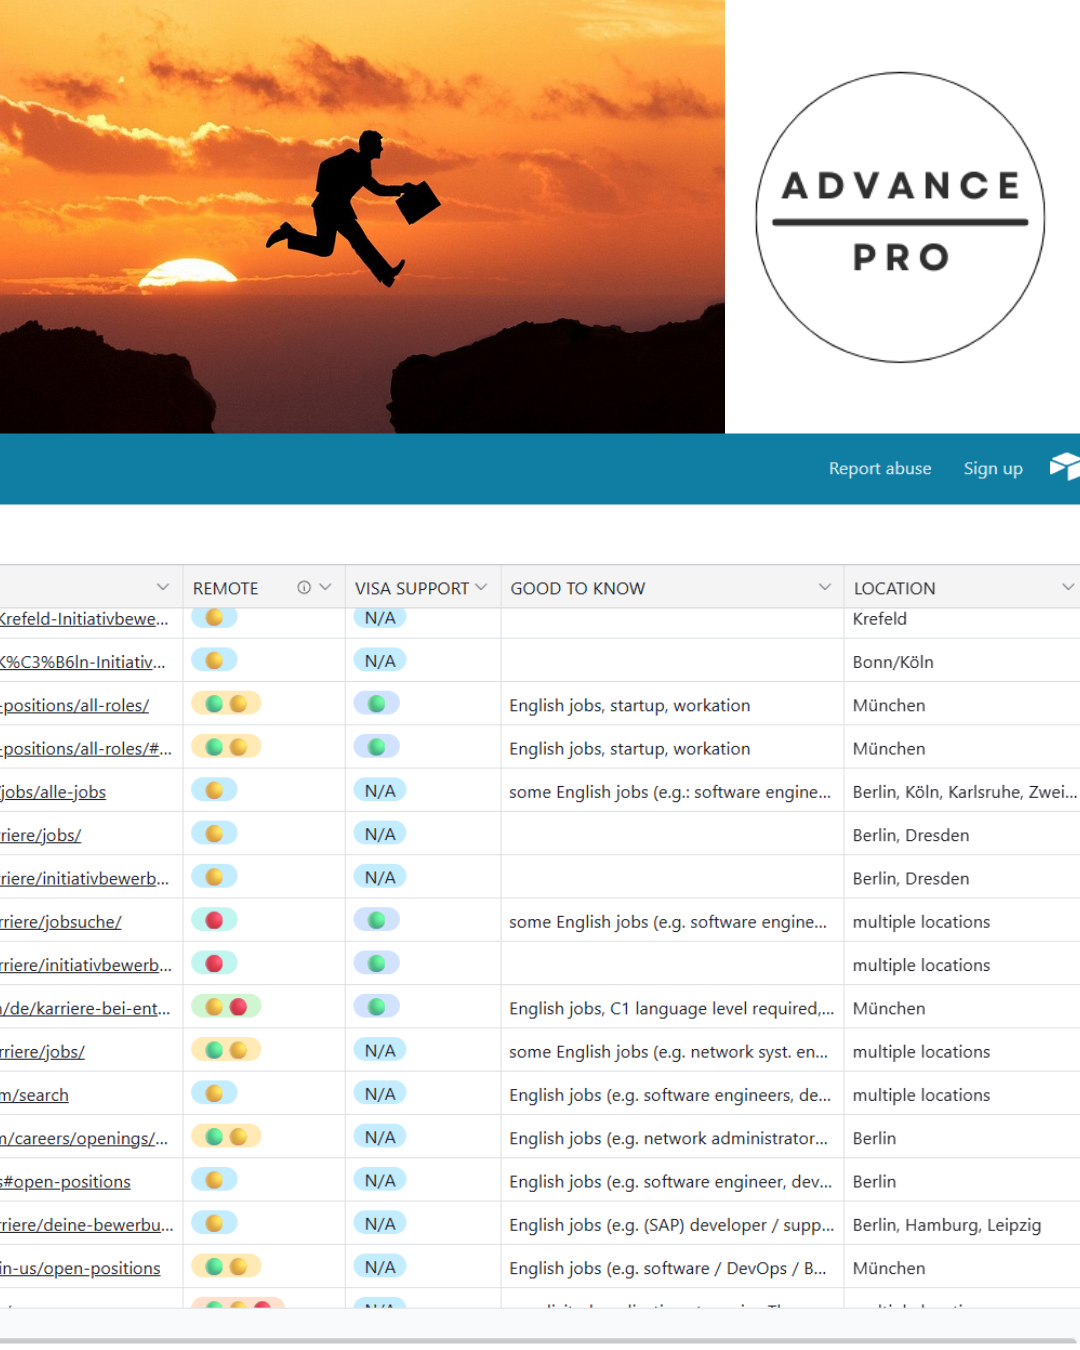Click green visa tag in karriere-bei-ent row
The width and height of the screenshot is (1080, 1350).
pyautogui.click(x=377, y=1006)
